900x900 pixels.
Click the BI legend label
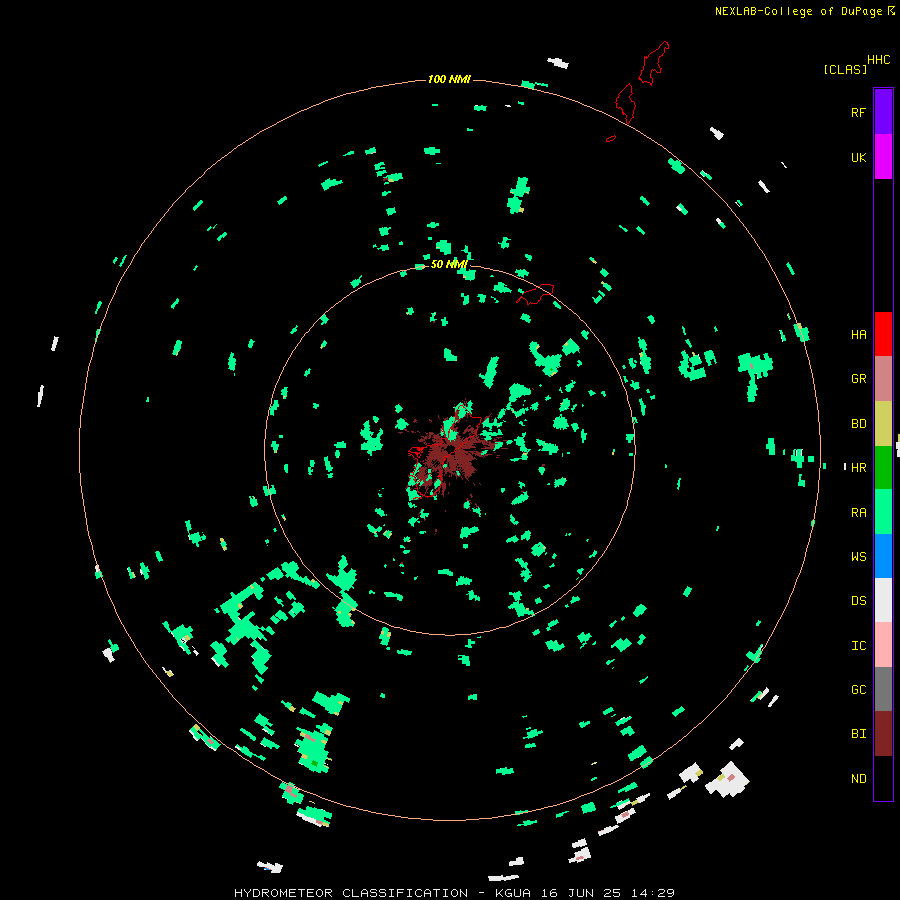(x=858, y=734)
